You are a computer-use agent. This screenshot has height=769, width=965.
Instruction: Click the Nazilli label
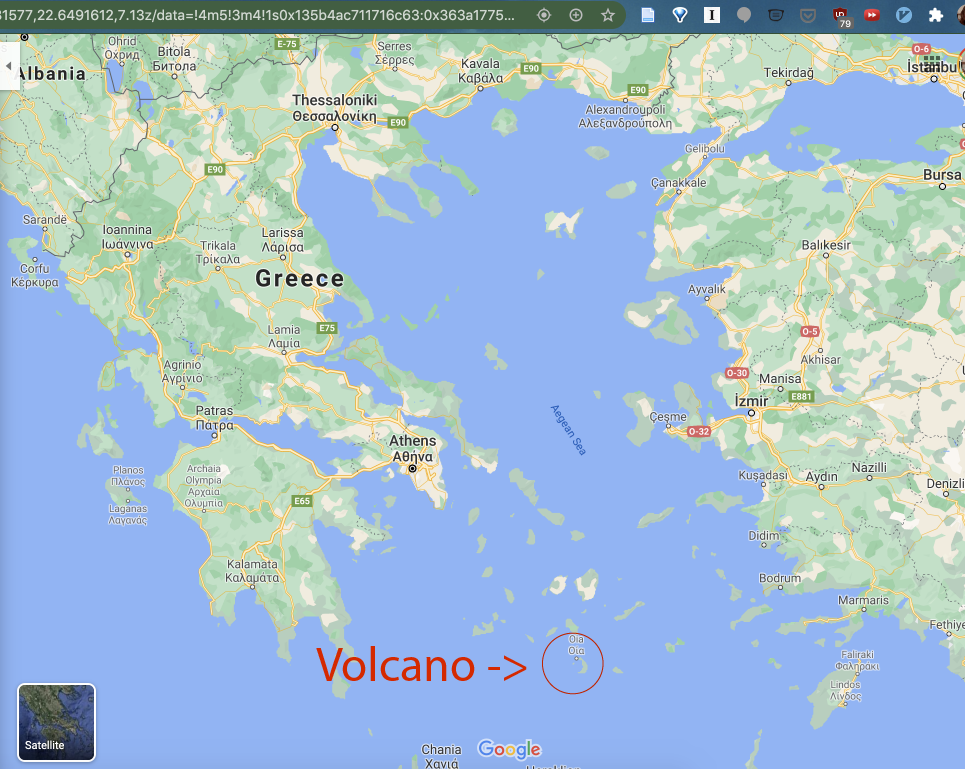click(x=869, y=468)
